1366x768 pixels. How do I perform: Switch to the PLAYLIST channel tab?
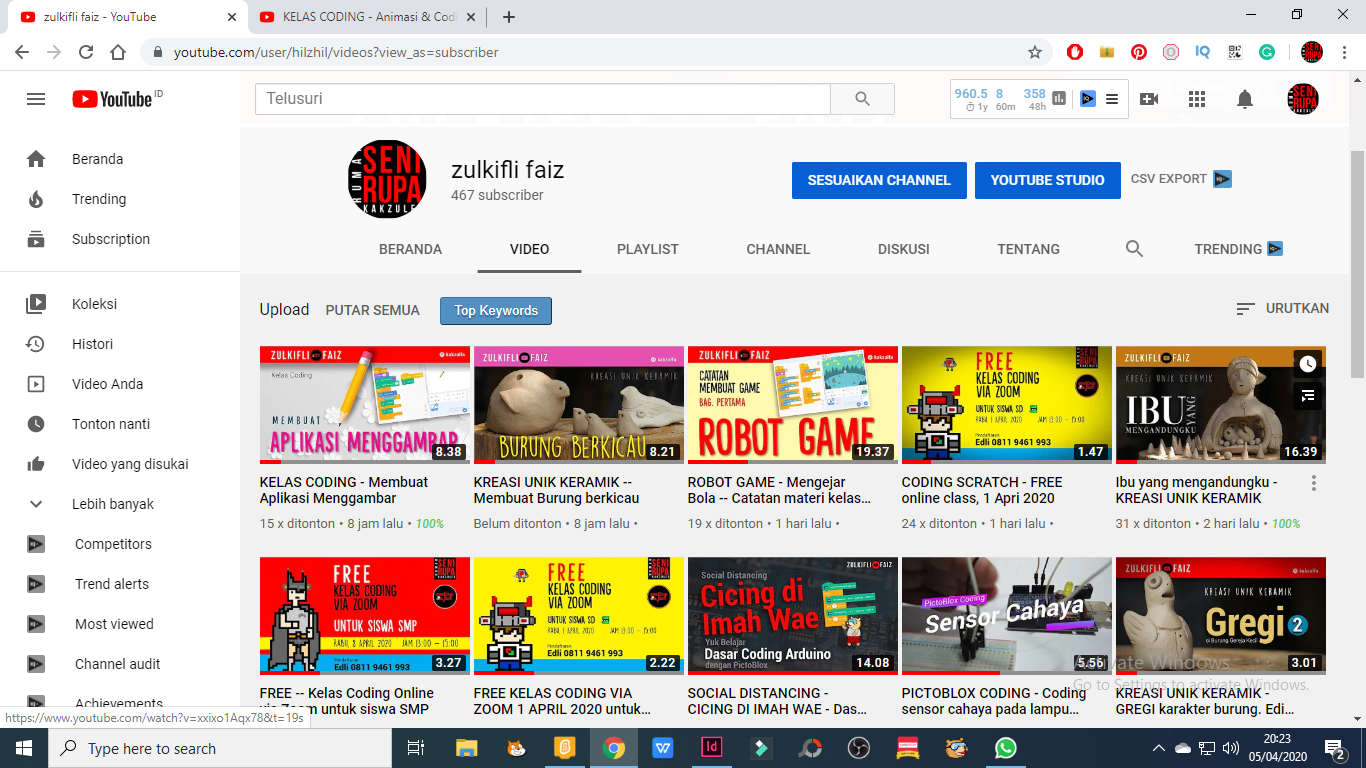(648, 249)
